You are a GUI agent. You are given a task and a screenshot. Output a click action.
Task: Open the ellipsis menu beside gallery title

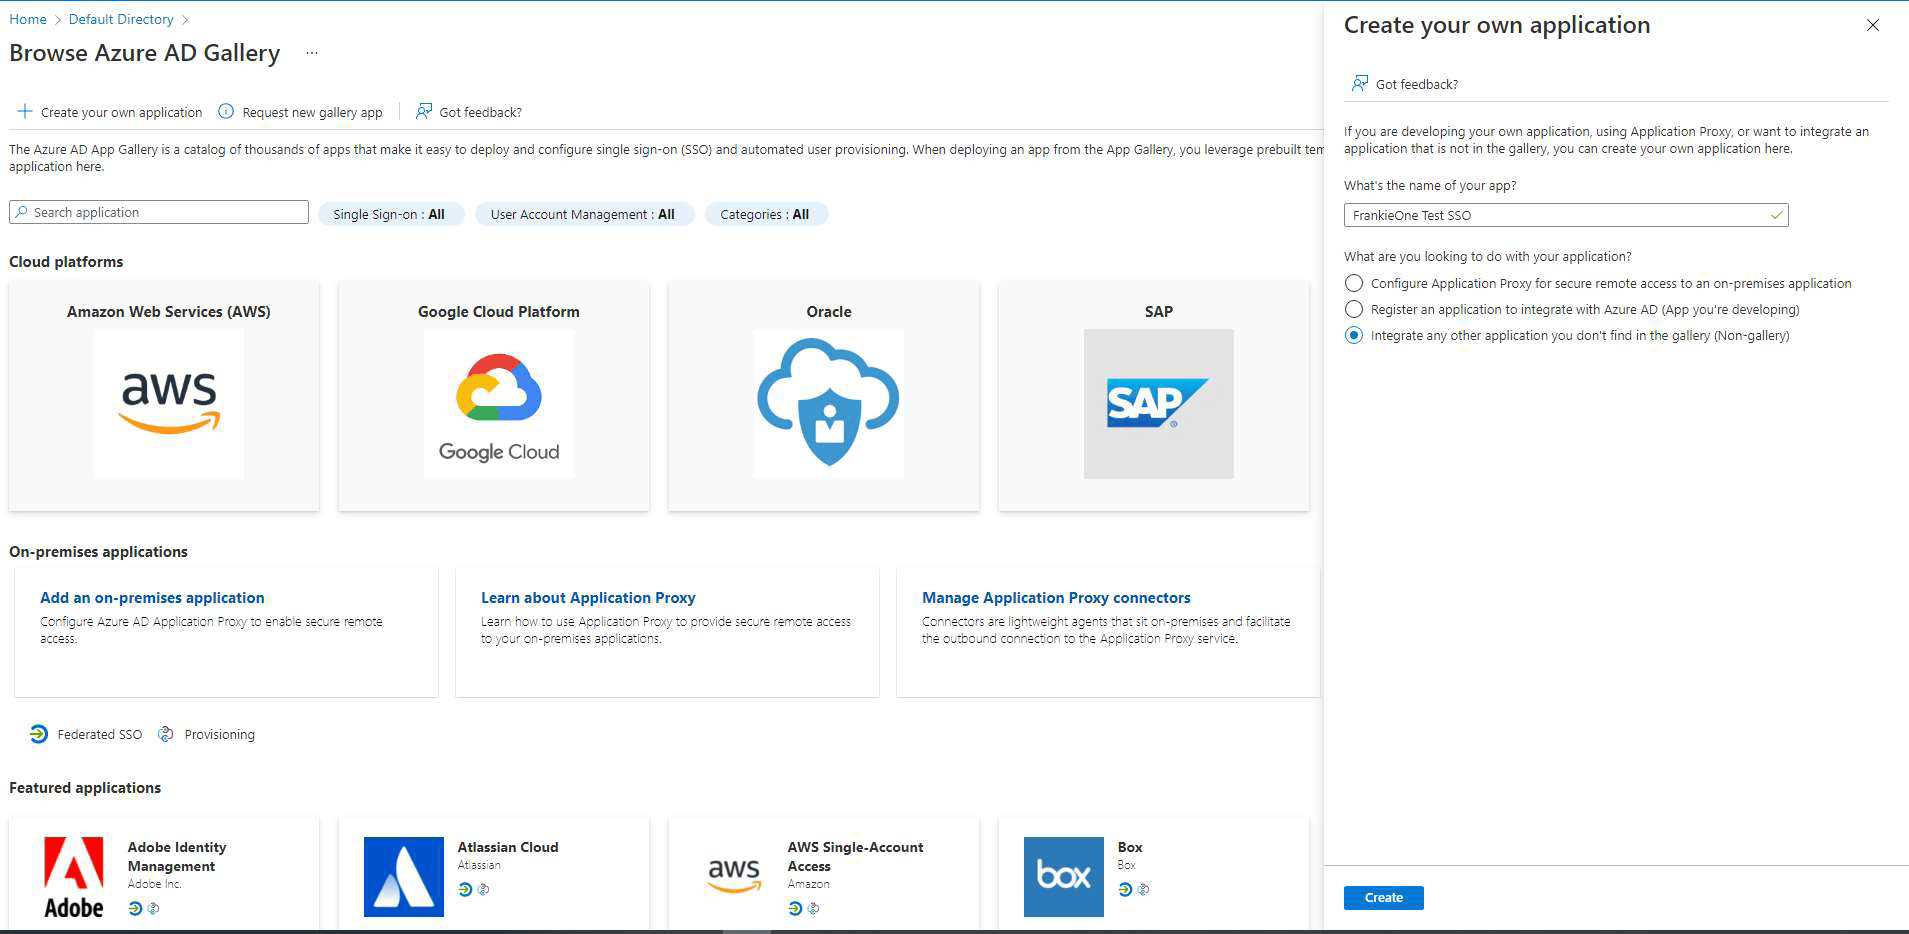tap(311, 52)
